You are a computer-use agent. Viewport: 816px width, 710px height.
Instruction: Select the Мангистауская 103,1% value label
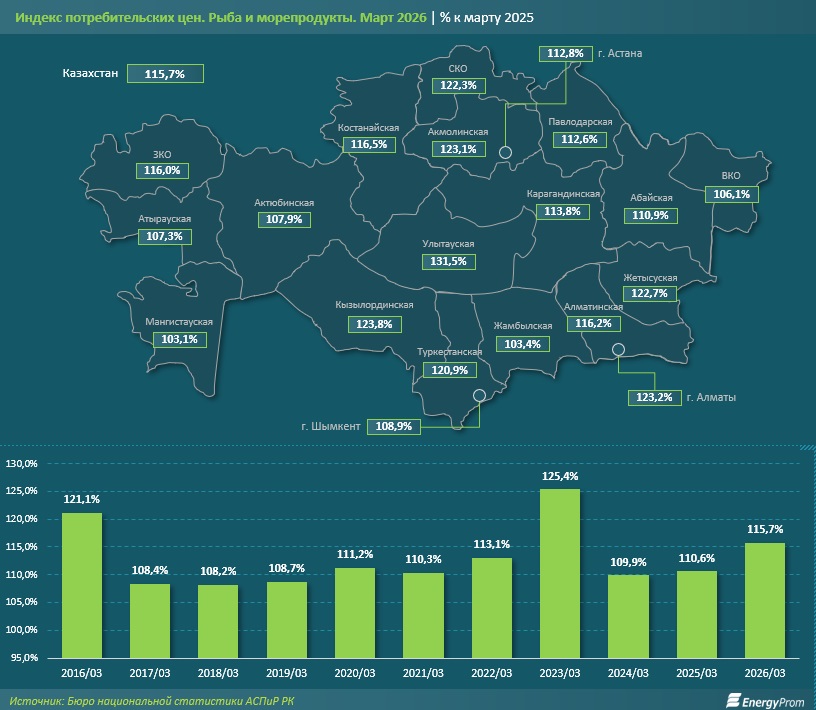tap(179, 339)
